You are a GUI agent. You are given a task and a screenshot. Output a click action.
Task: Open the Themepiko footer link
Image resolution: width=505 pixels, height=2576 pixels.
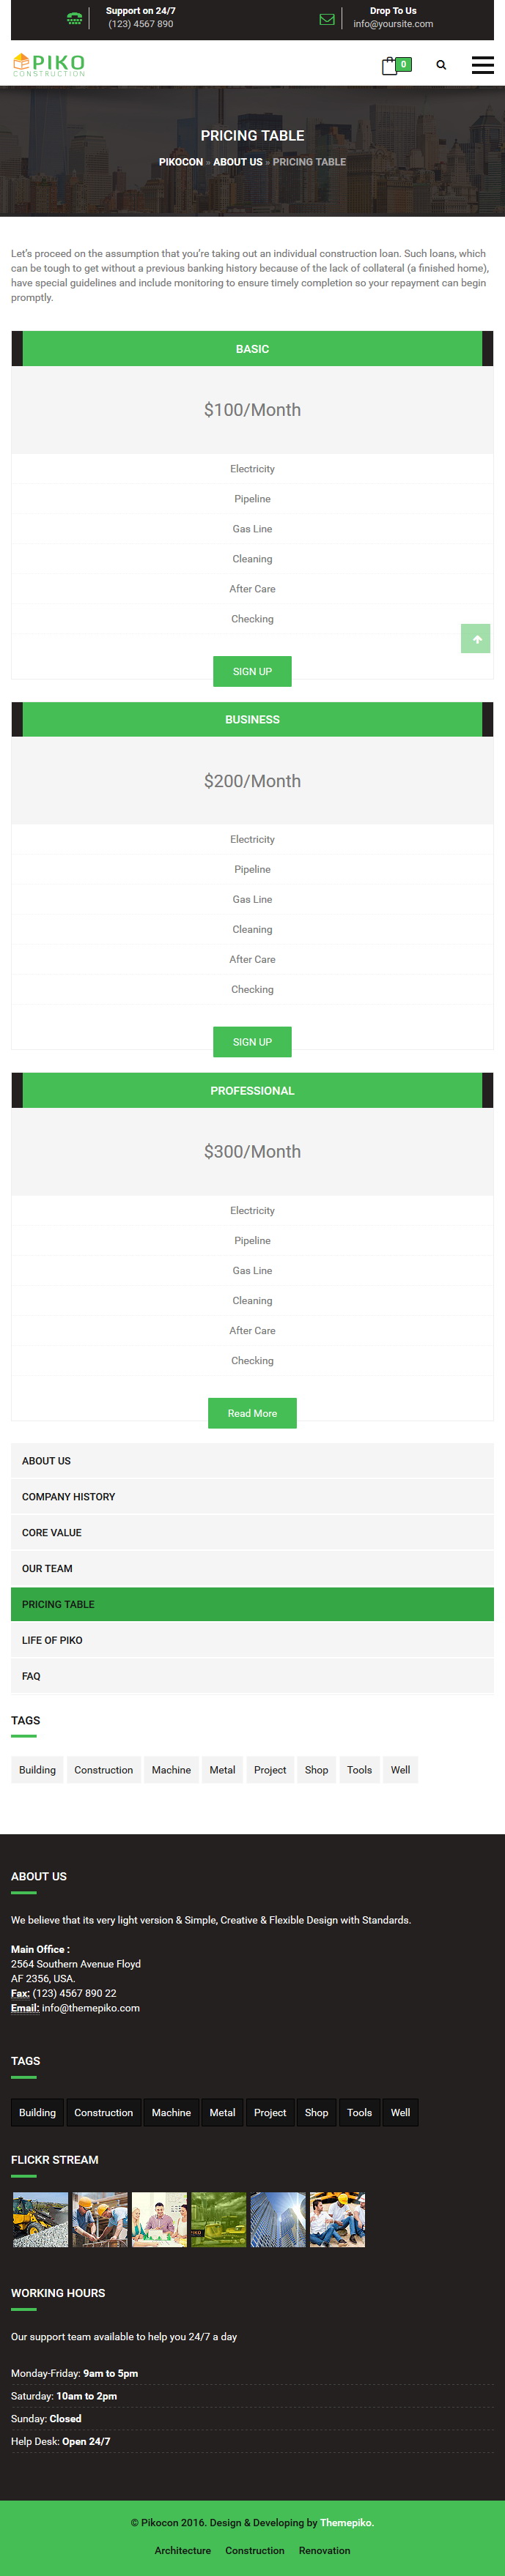click(346, 2523)
